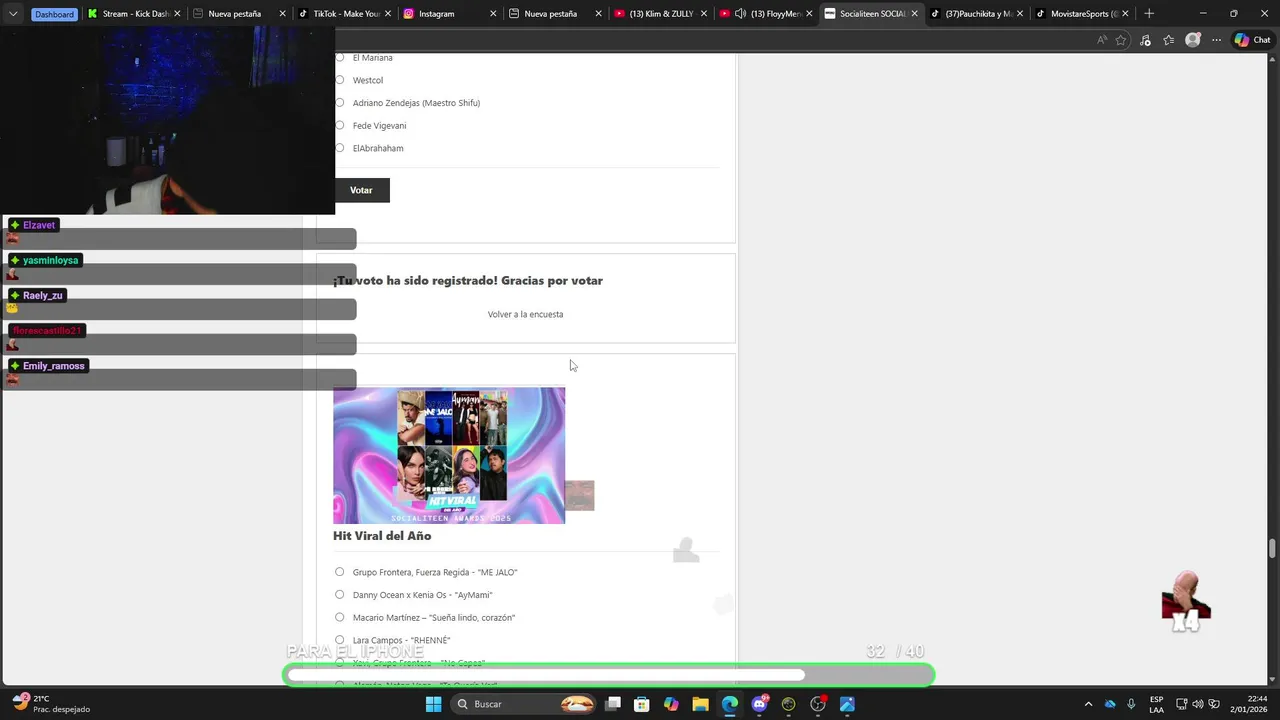Image resolution: width=1280 pixels, height=720 pixels.
Task: Open the Copilot app in the taskbar
Action: coord(671,704)
